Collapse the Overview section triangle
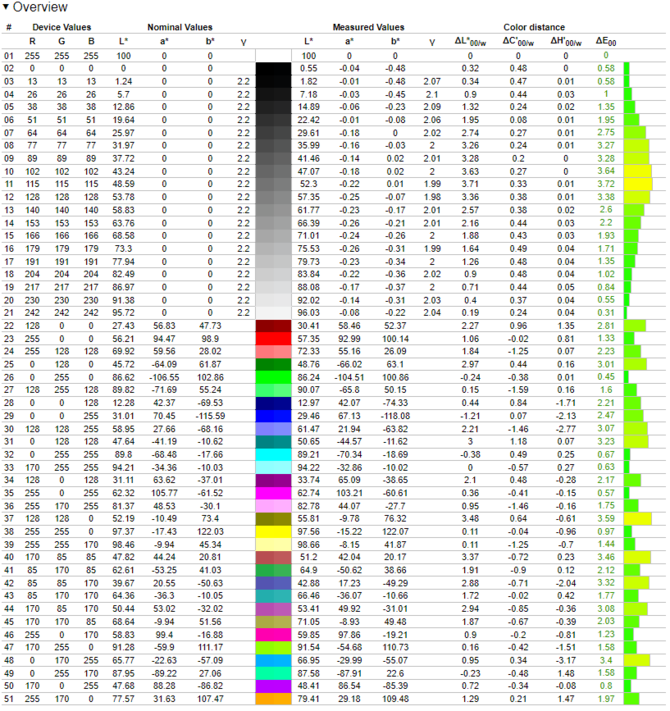This screenshot has width=670, height=711. (5, 7)
